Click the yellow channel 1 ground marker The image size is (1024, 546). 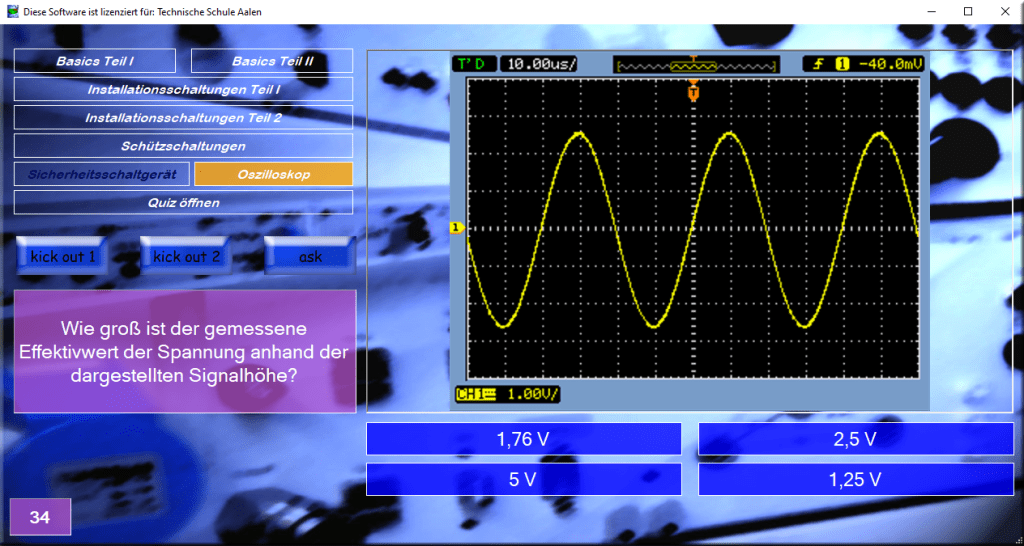click(456, 229)
